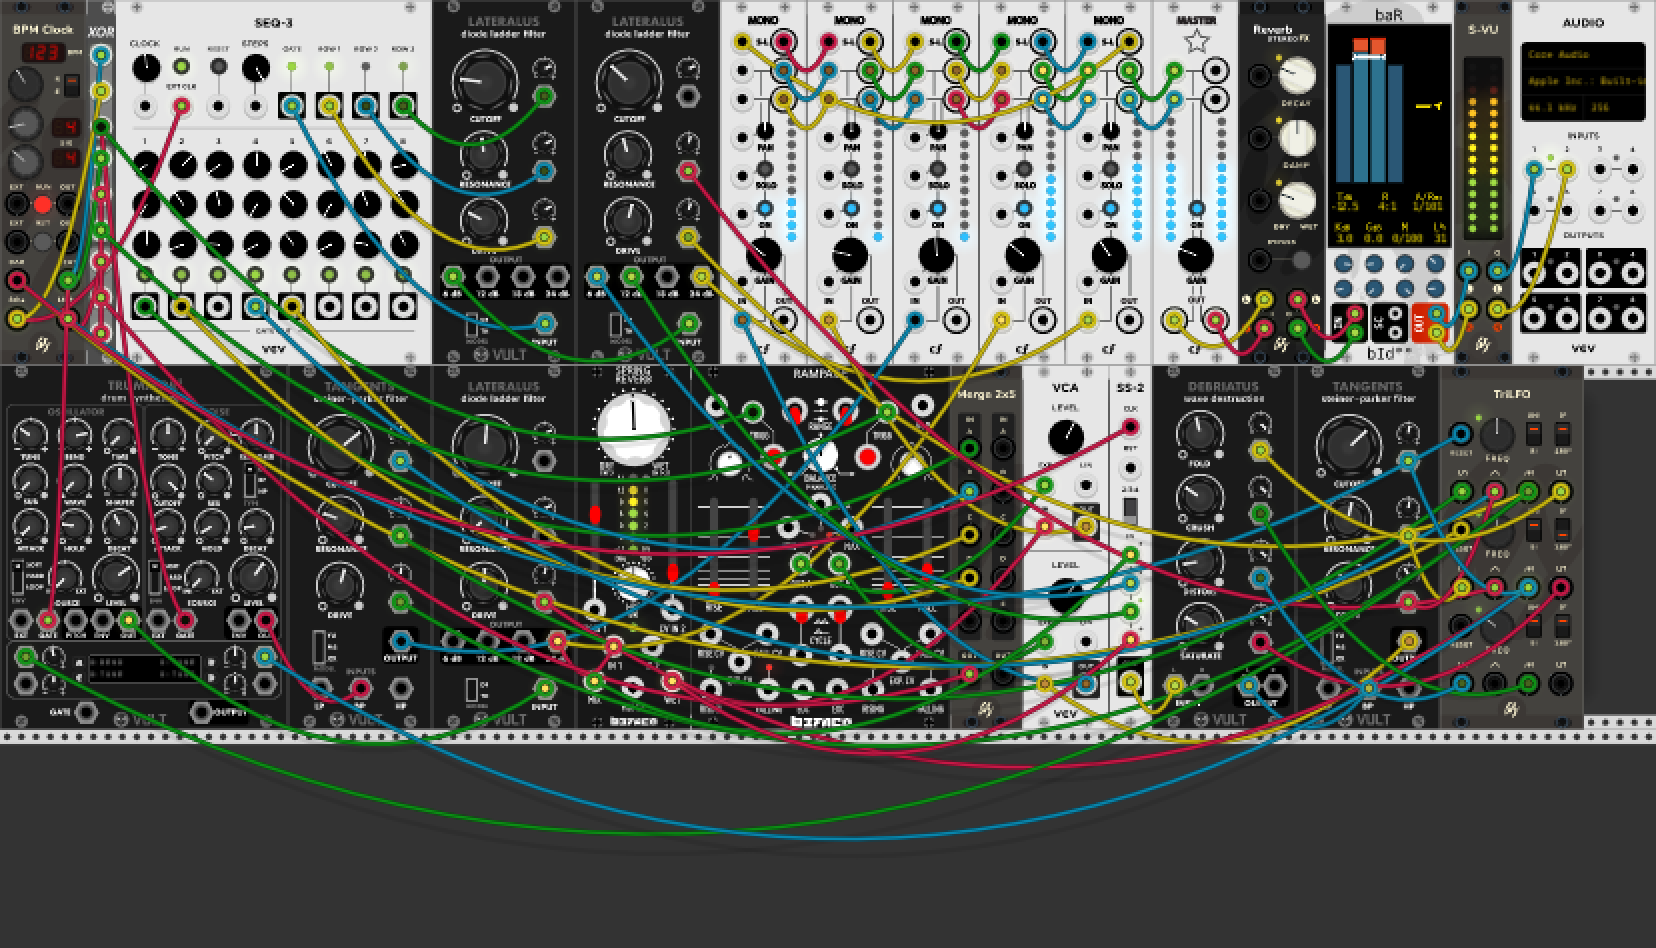Toggle SEQ-3 step 4 gate button
The image size is (1656, 948).
coord(255,275)
